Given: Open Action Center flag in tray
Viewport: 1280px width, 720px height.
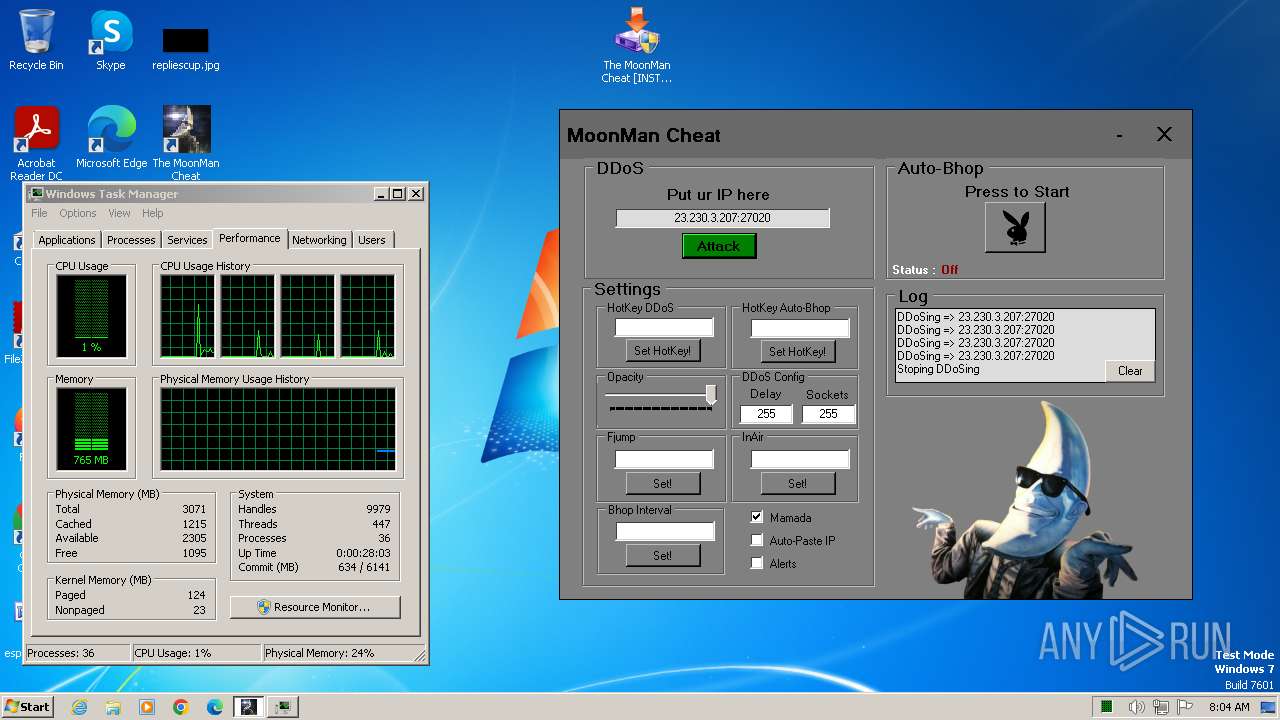Looking at the screenshot, I should [x=1186, y=707].
